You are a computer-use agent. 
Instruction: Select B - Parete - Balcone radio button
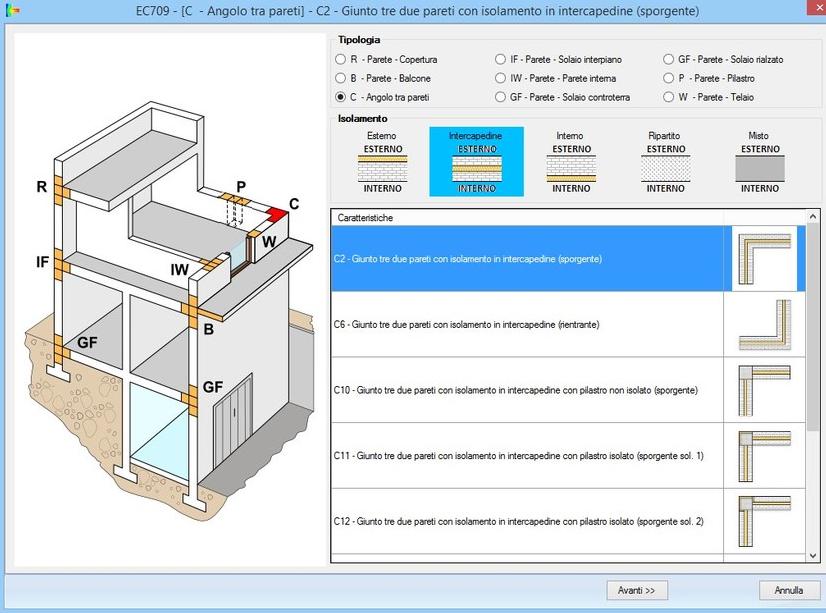[x=341, y=78]
